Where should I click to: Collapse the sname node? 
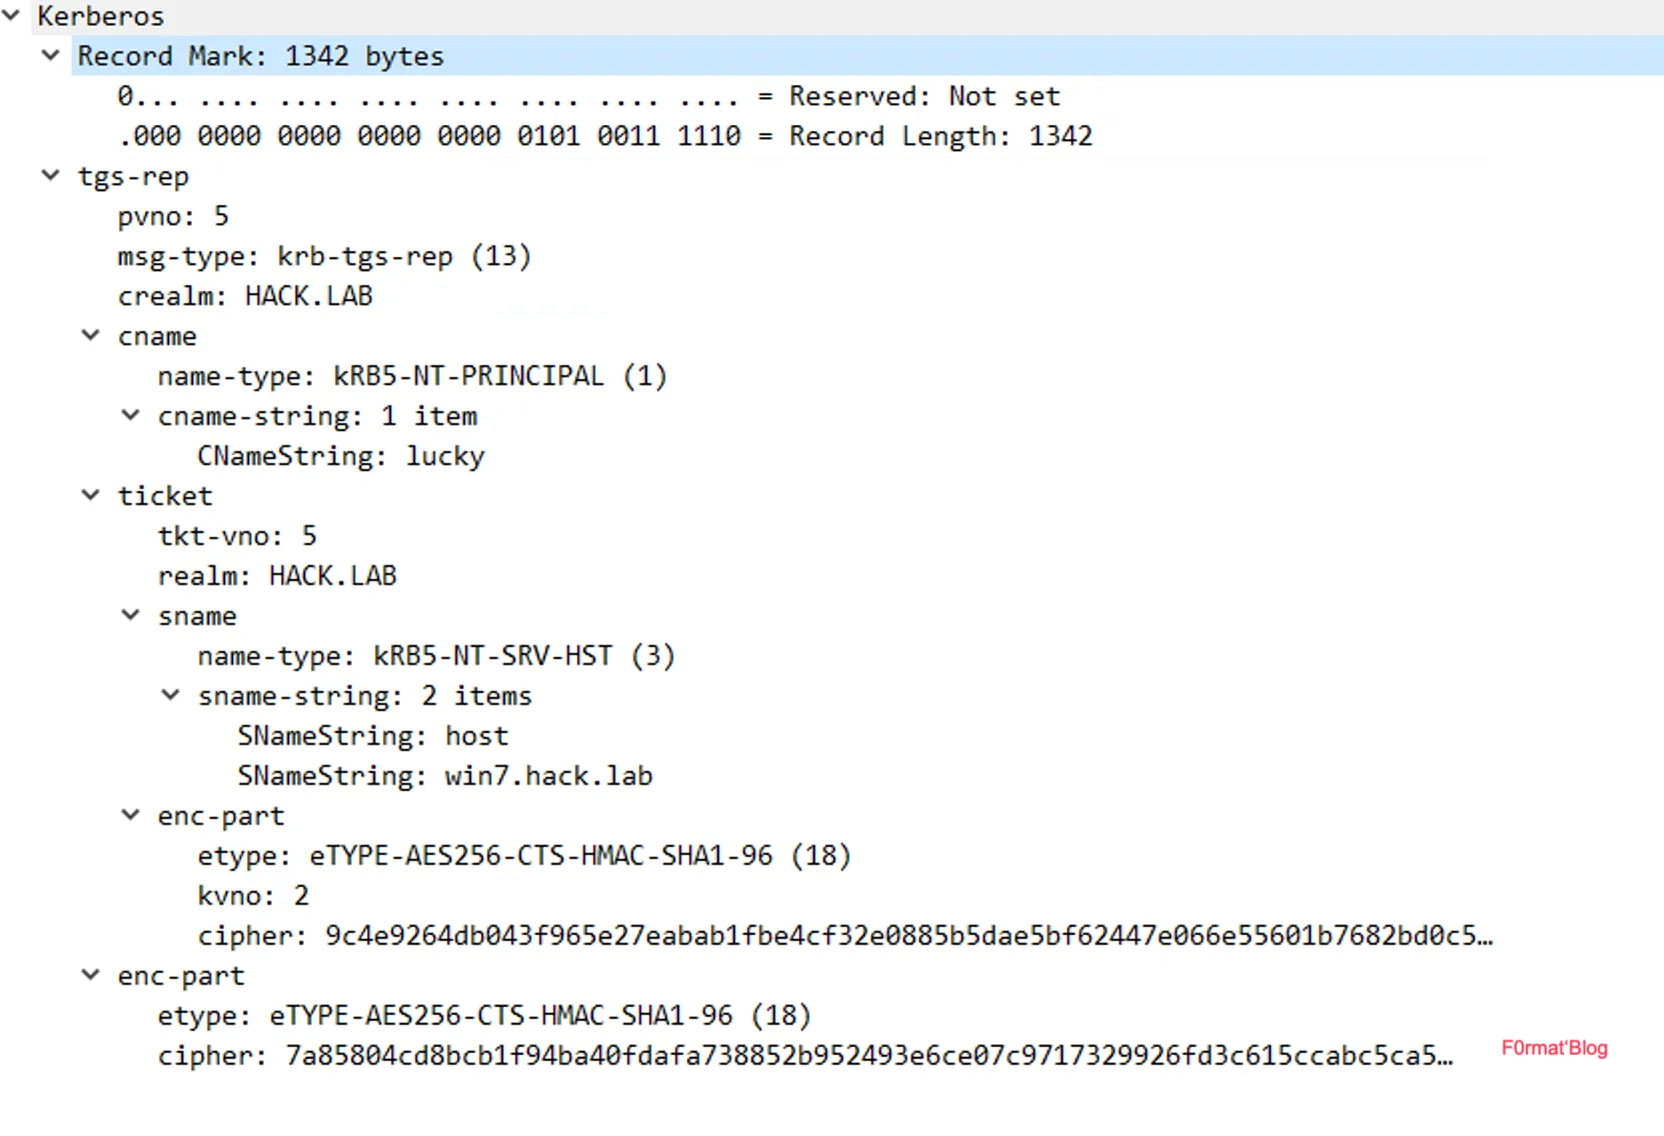130,615
